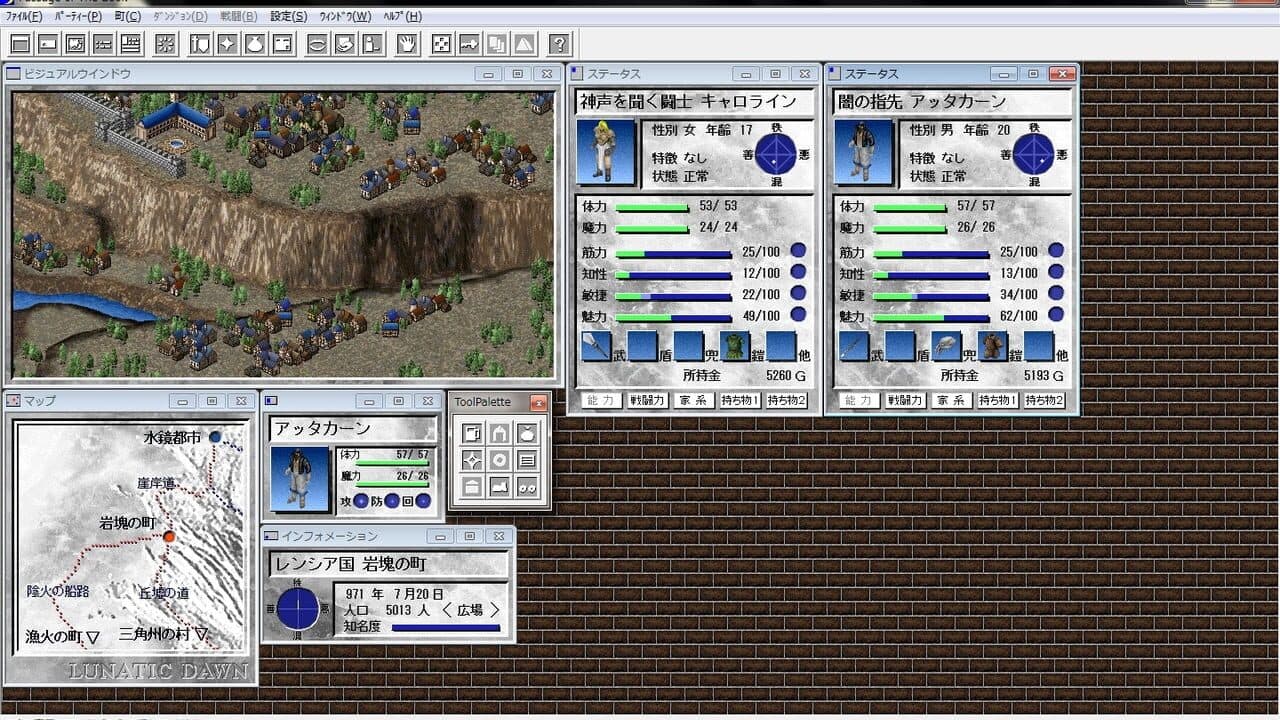Open the 設定(S) menu
Viewport: 1280px width, 720px height.
[x=289, y=16]
